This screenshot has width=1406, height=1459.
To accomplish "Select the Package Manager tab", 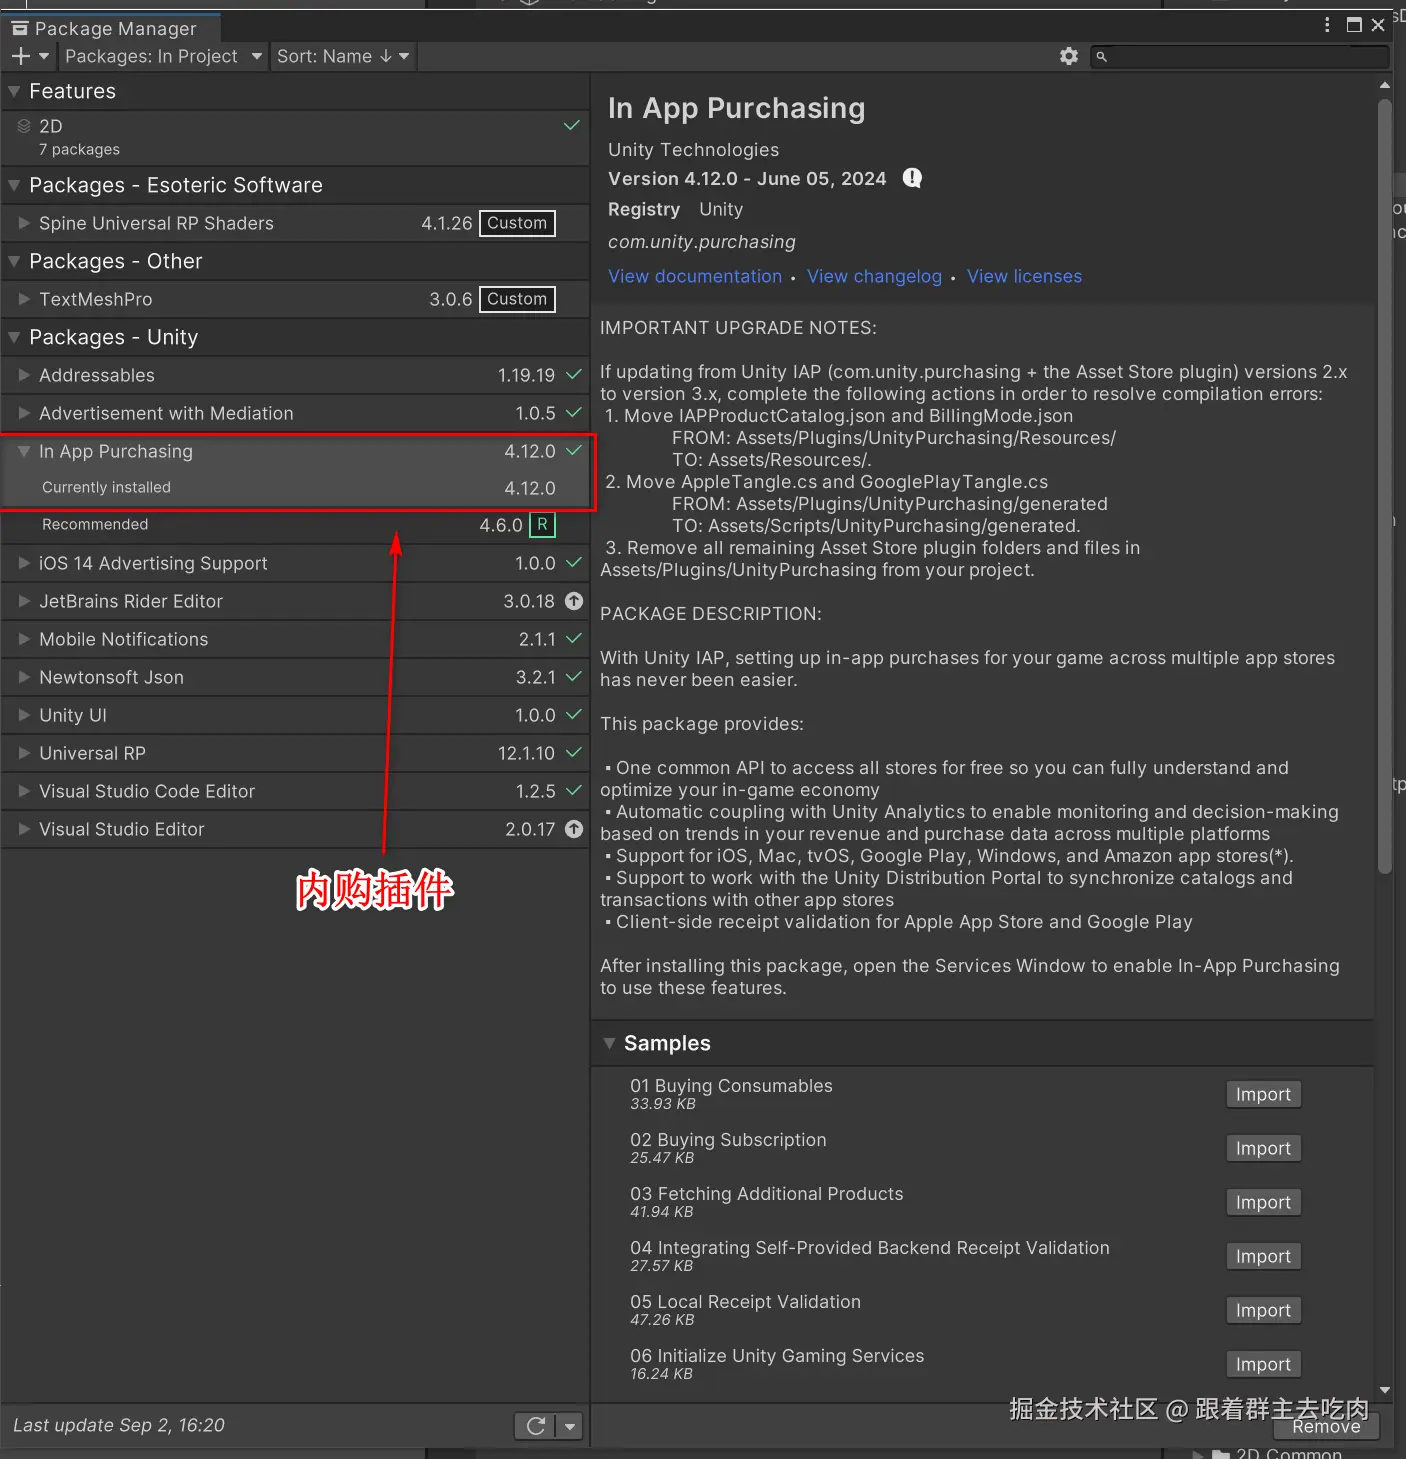I will coord(109,28).
